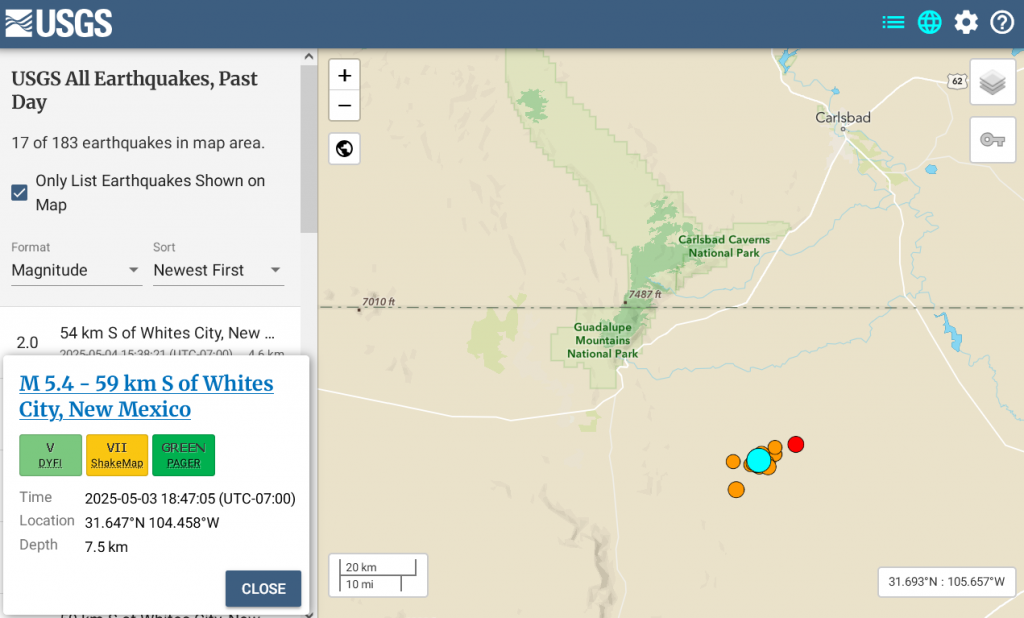Open map layers control
1024x618 pixels.
click(x=993, y=82)
